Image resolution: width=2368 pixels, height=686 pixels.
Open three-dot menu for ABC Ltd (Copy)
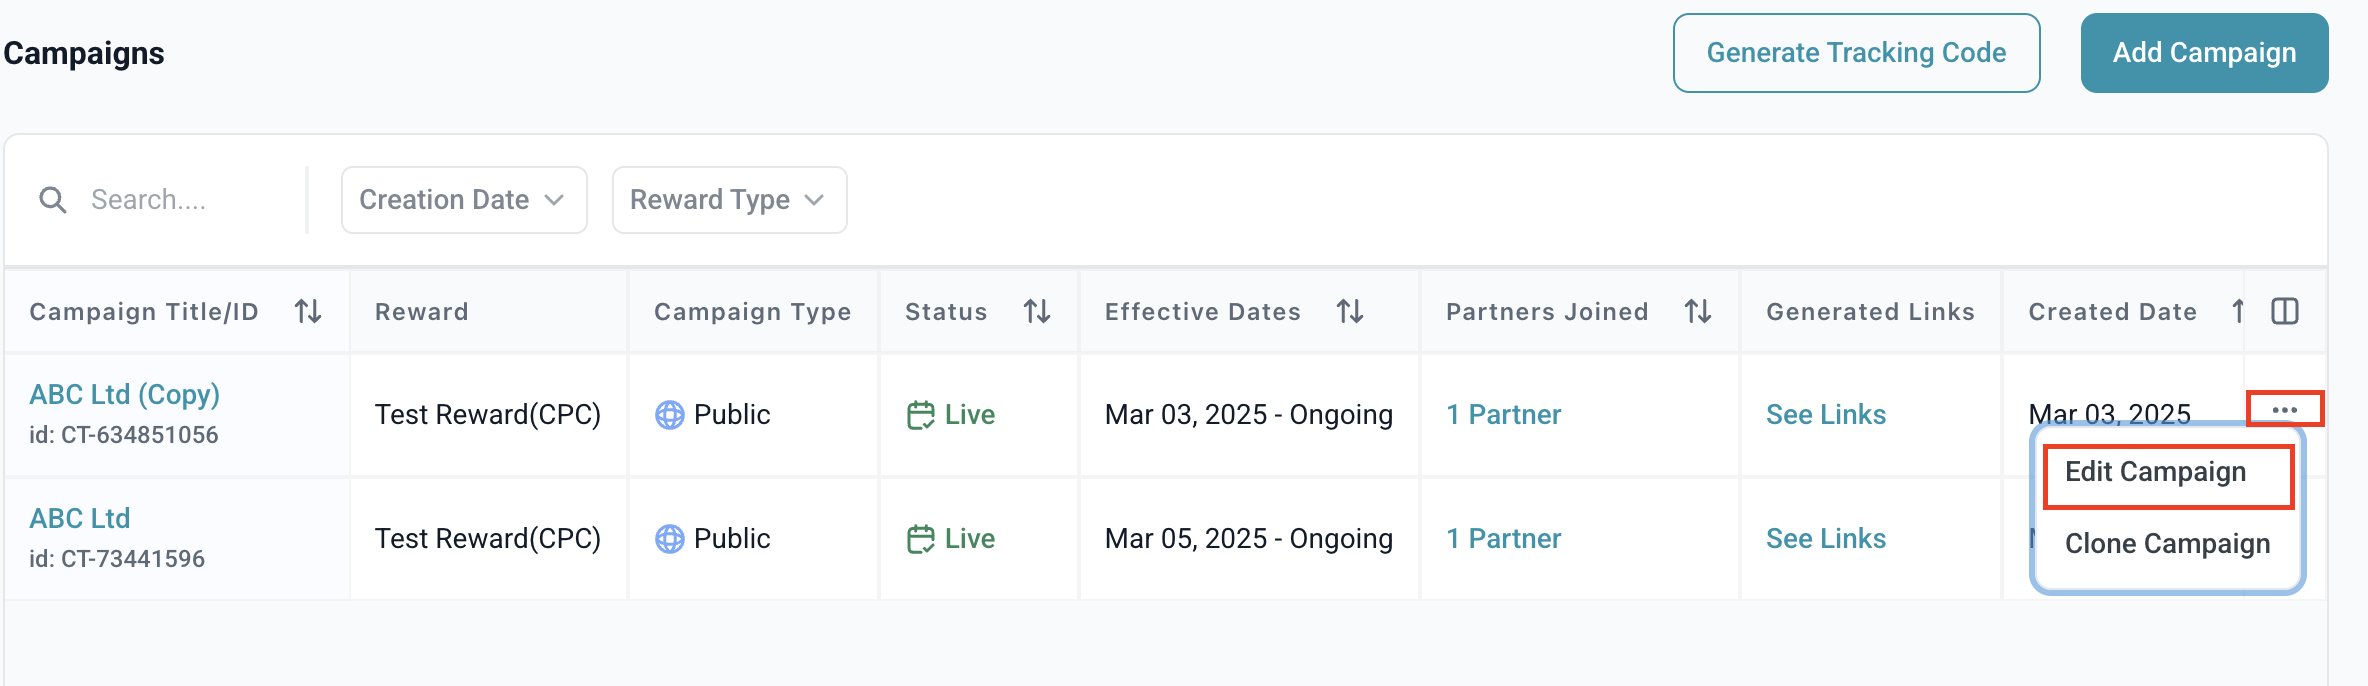point(2285,410)
